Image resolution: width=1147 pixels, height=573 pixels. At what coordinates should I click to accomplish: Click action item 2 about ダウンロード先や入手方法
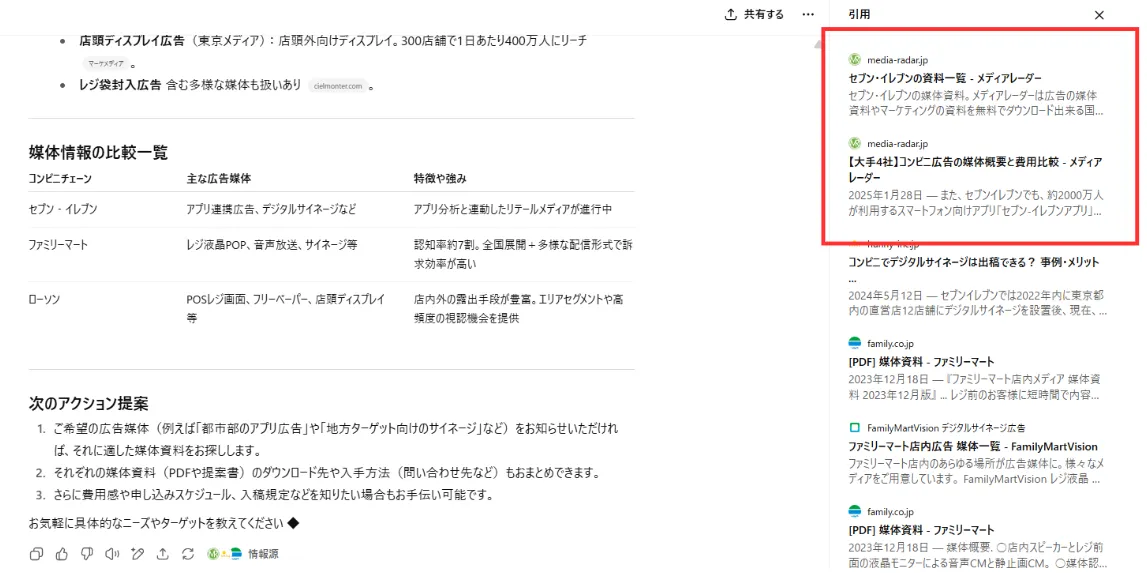[326, 472]
